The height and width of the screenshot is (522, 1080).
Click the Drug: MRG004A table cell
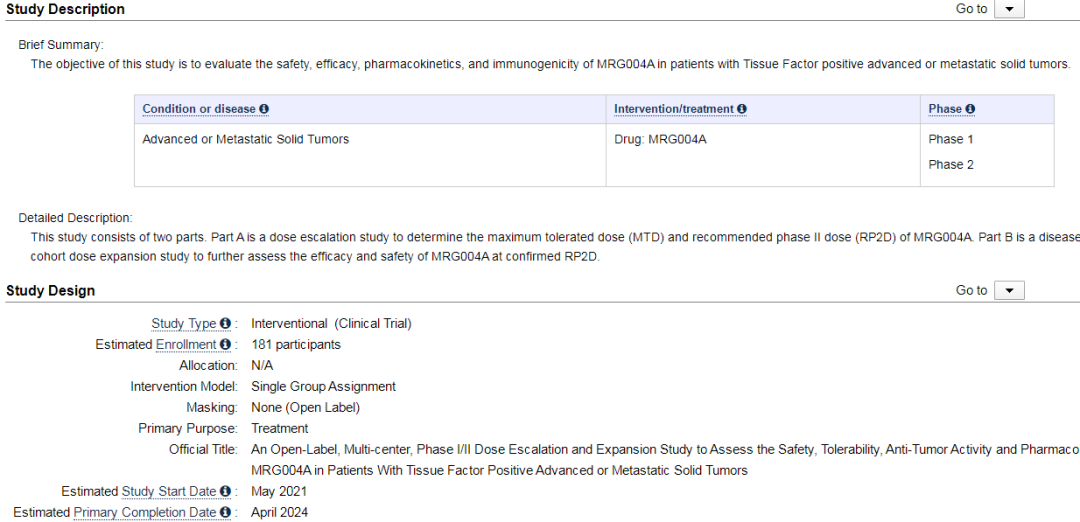660,140
